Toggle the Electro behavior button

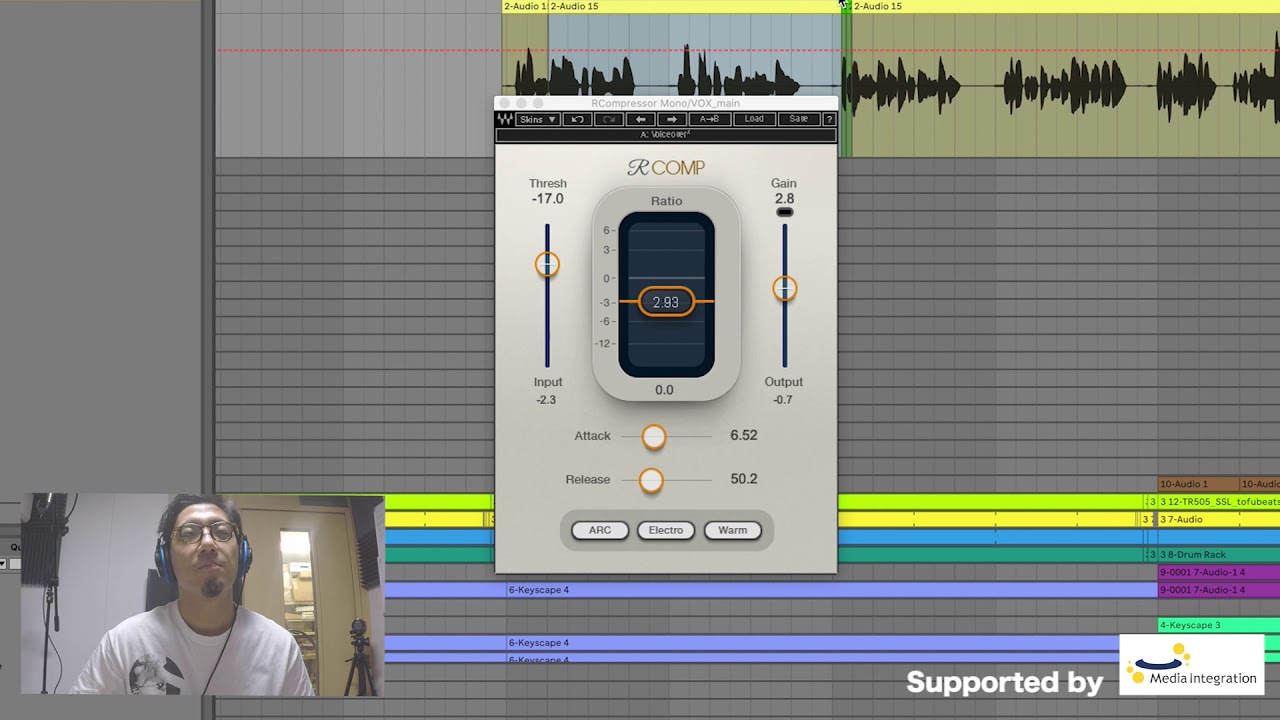tap(666, 530)
